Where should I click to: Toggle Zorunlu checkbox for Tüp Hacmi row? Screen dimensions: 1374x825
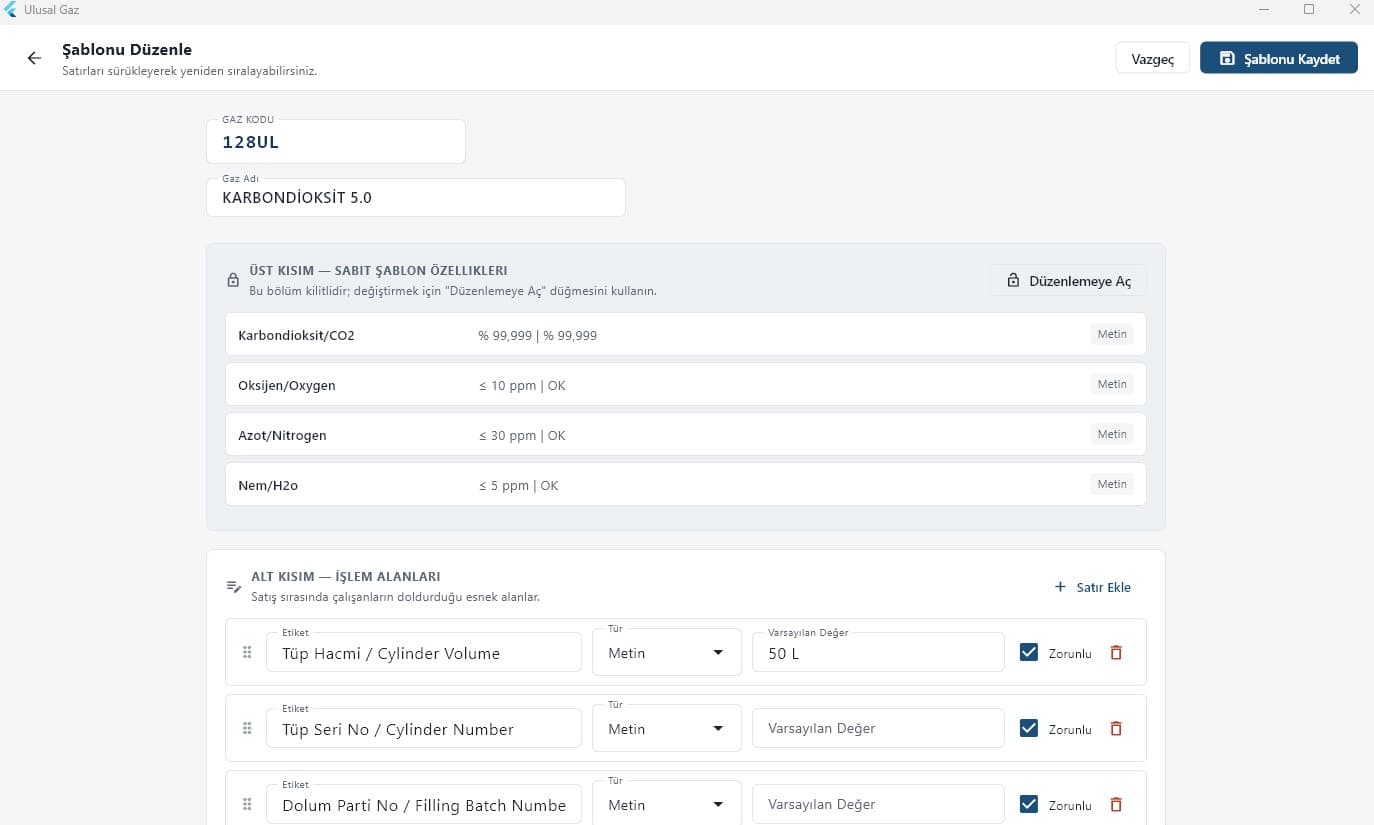[1028, 652]
